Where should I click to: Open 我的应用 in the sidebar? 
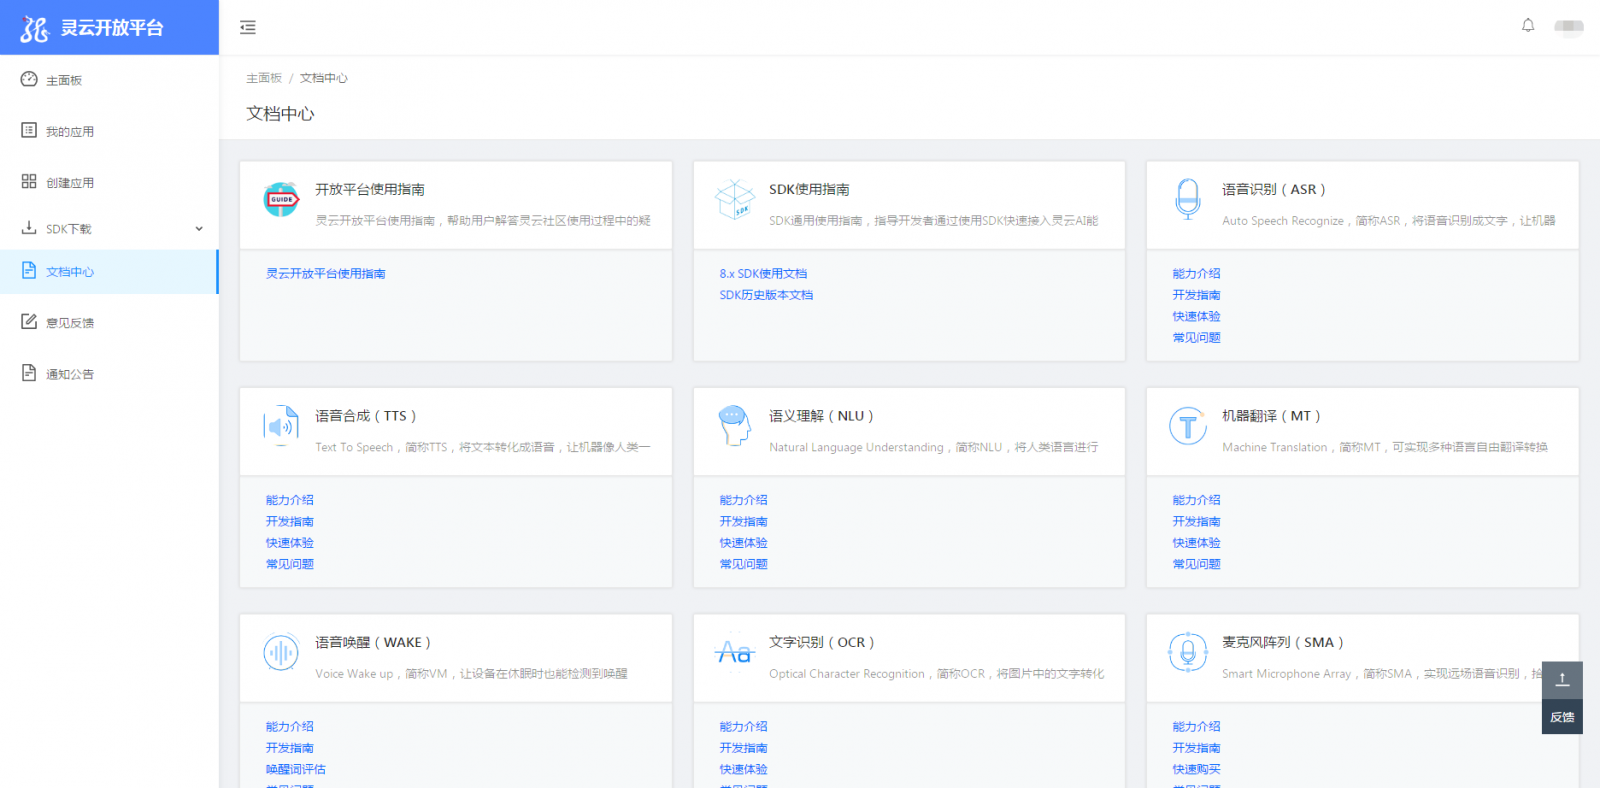(70, 131)
